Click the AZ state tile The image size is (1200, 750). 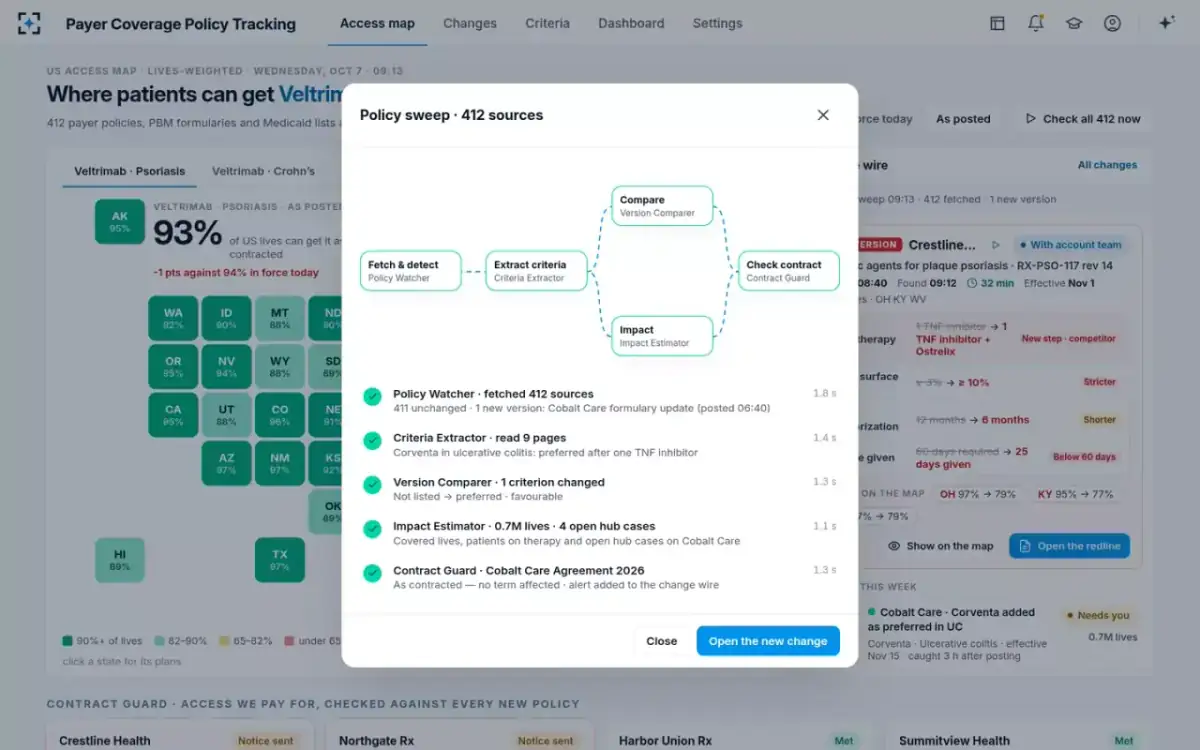point(227,464)
